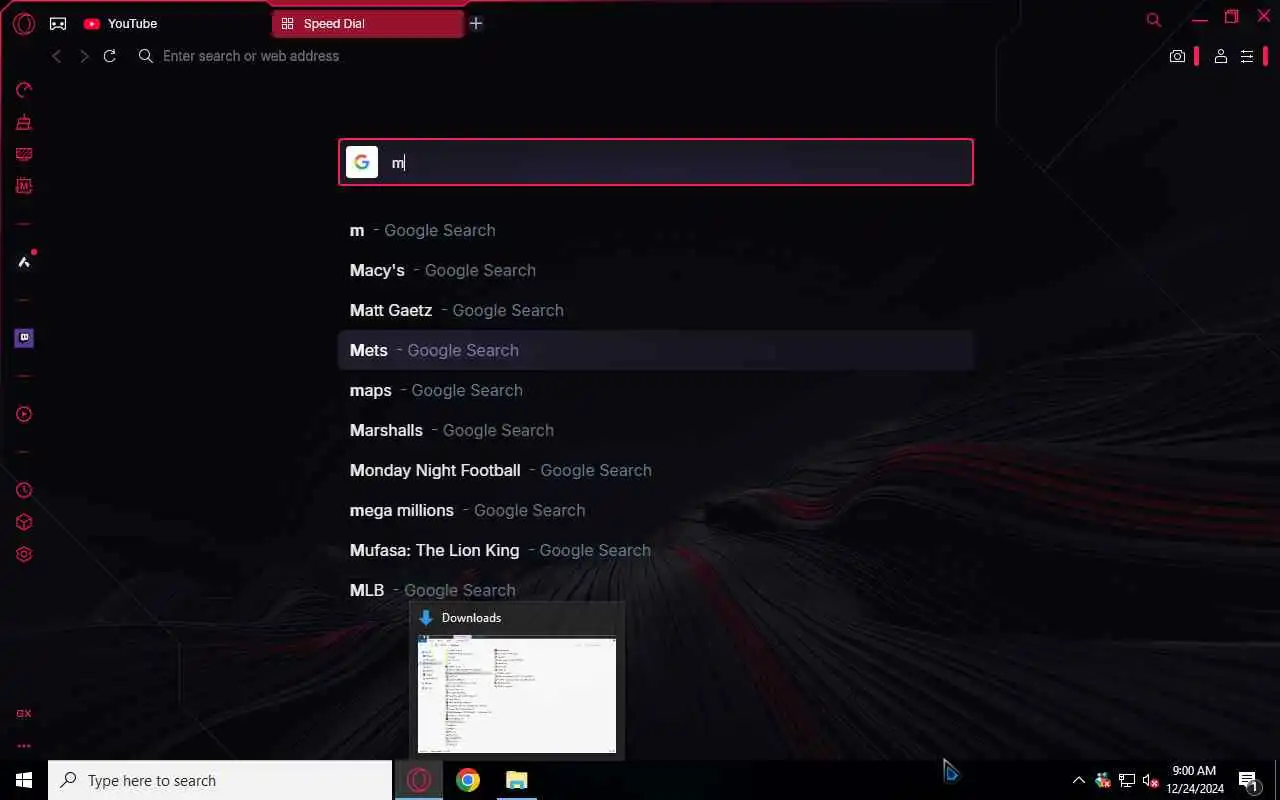Focus the address bar field
Viewport: 1280px width, 800px height.
(640, 56)
